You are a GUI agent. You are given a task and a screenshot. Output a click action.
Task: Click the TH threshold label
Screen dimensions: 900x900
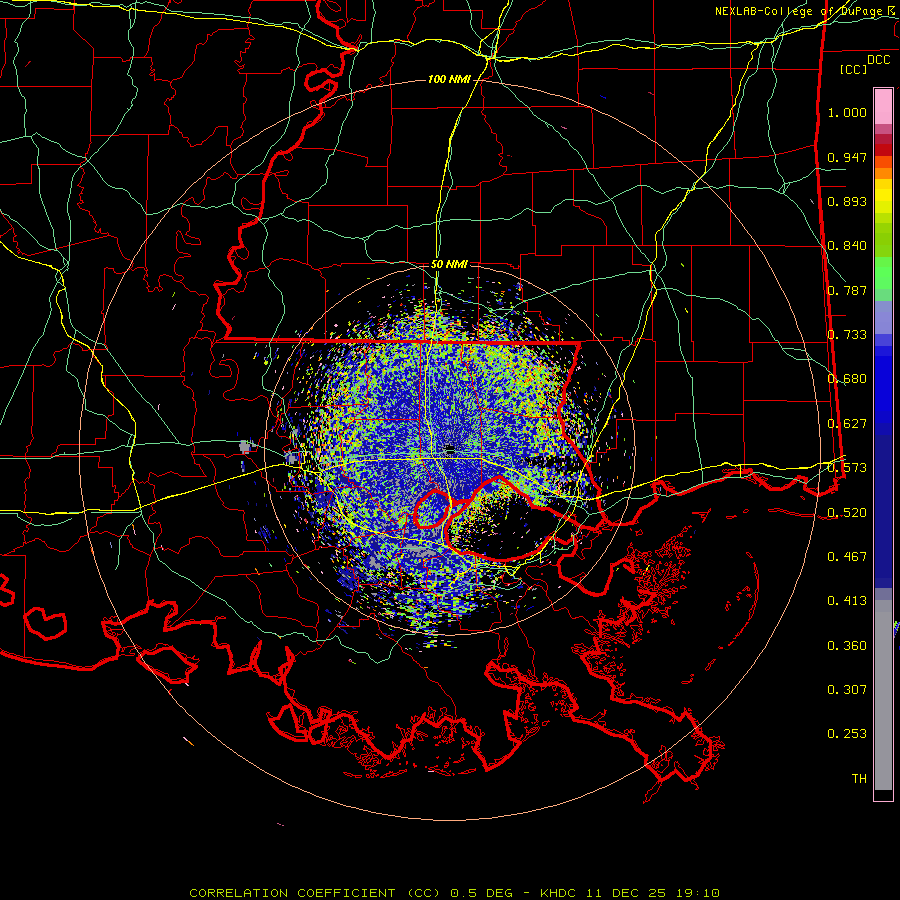tap(859, 779)
